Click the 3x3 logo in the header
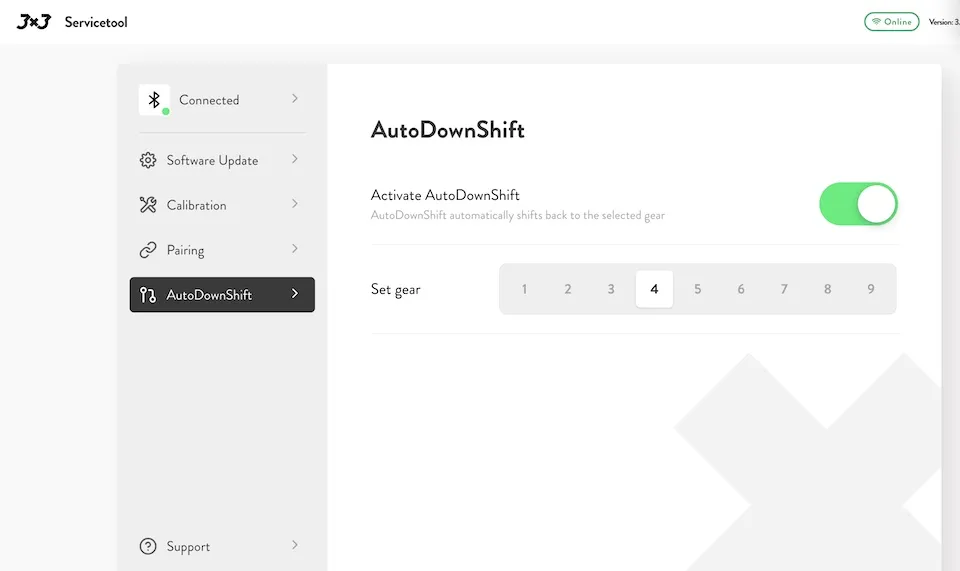 point(34,22)
